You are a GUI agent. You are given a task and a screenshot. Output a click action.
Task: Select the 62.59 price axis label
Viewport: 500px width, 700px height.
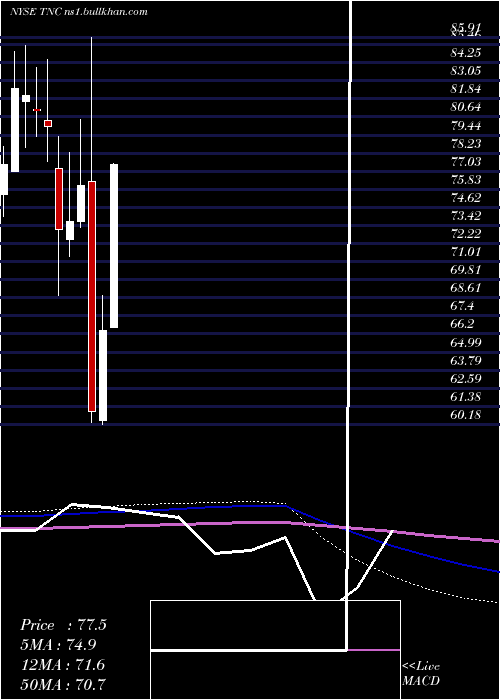click(x=466, y=379)
